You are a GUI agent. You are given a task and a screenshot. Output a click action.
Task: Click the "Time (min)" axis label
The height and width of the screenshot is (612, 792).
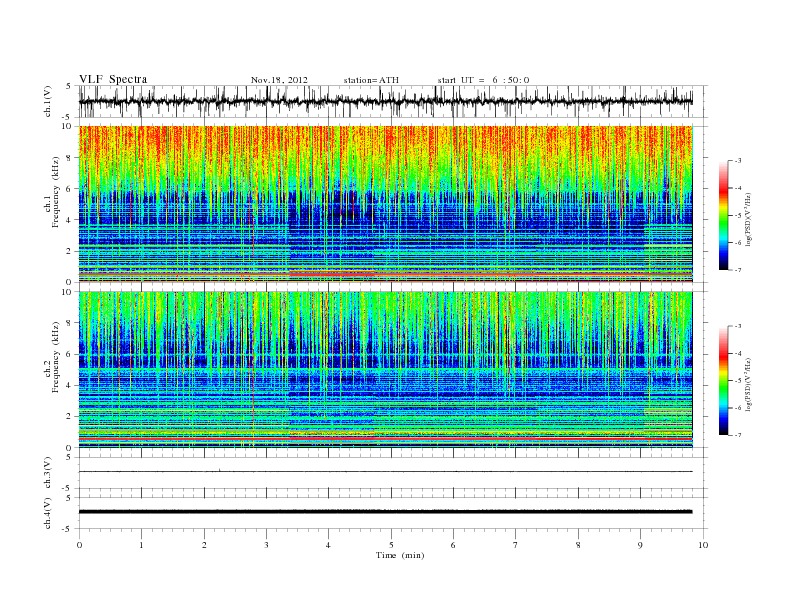(400, 555)
